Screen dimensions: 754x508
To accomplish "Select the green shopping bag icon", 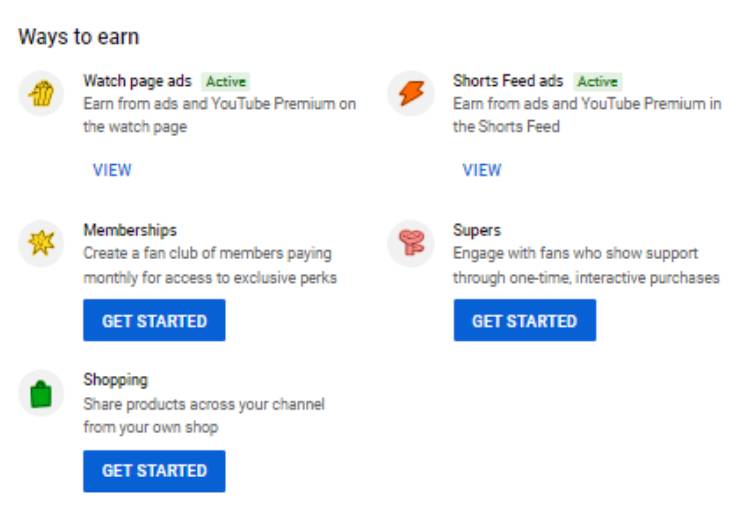I will (x=41, y=393).
